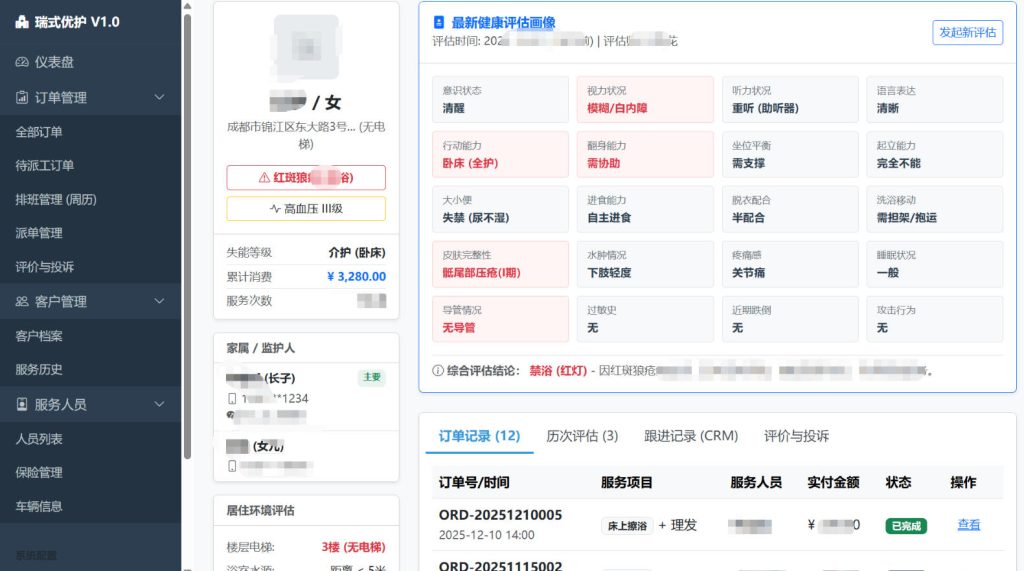Click the 视力状况 模糊/白内障 card
Viewport: 1024px width, 571px height.
pyautogui.click(x=645, y=99)
